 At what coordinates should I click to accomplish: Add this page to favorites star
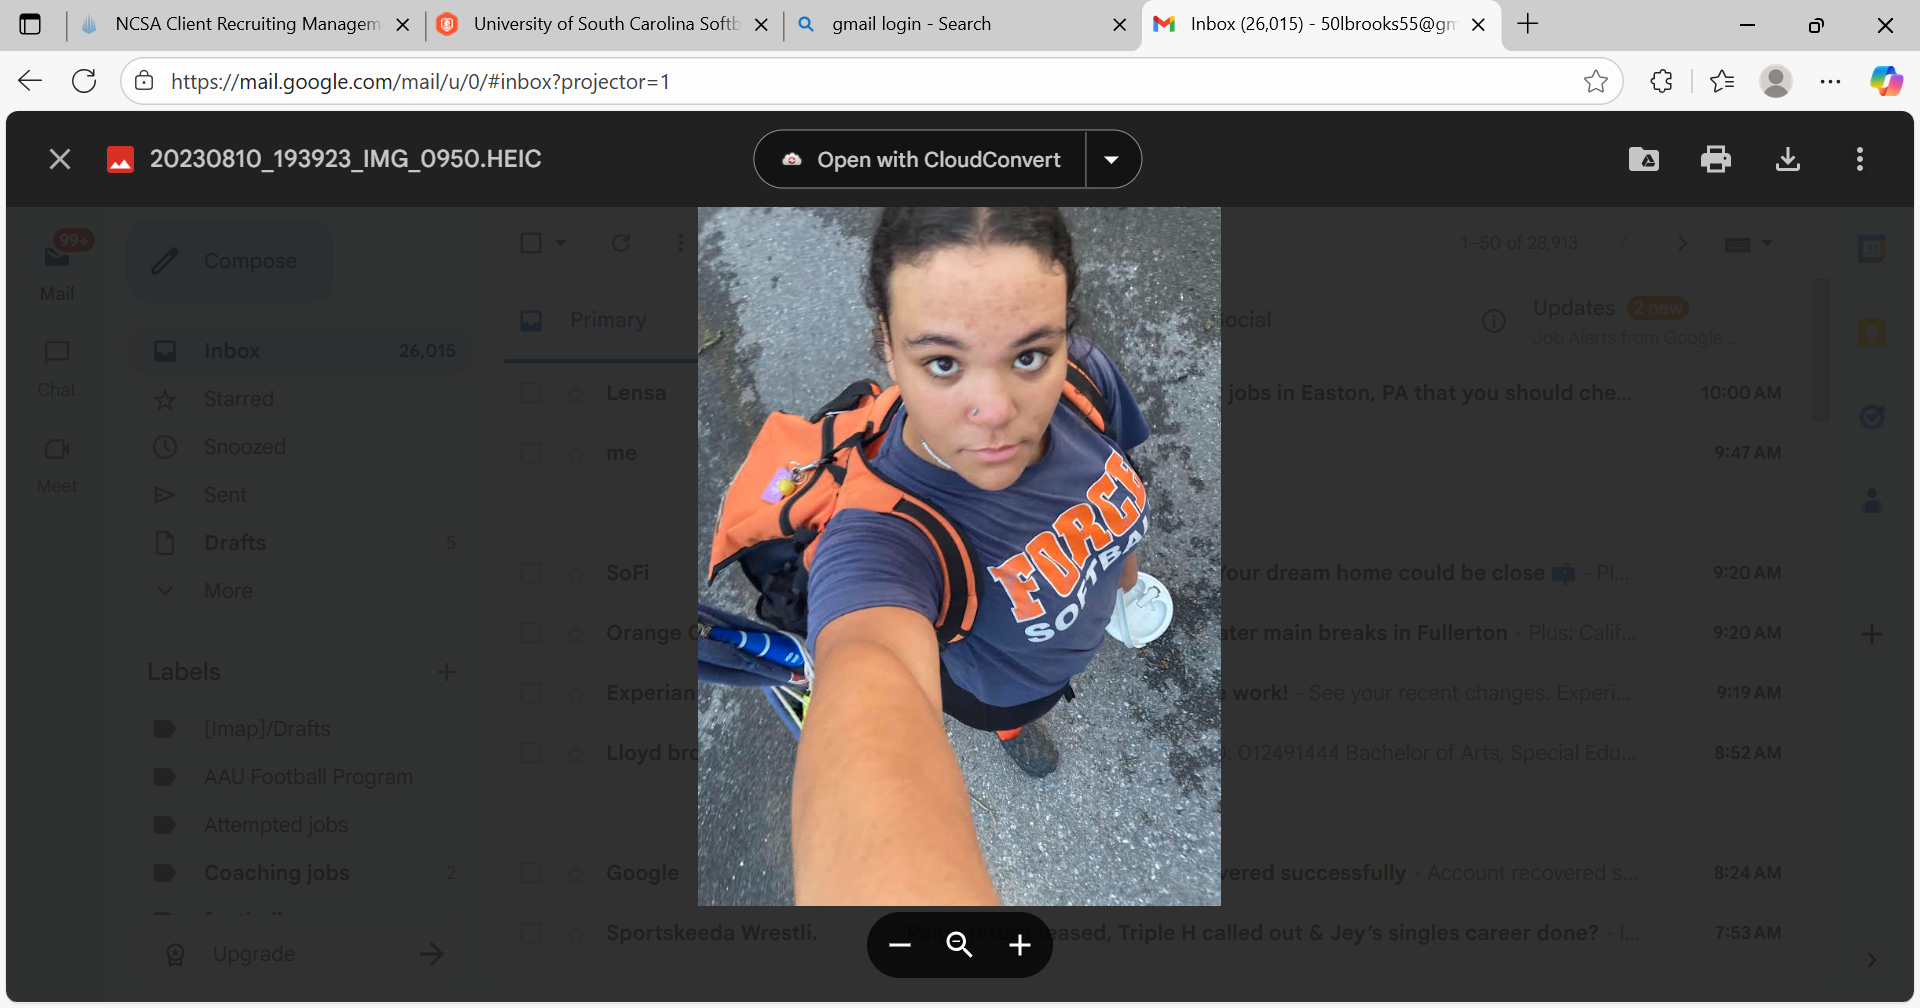1596,81
